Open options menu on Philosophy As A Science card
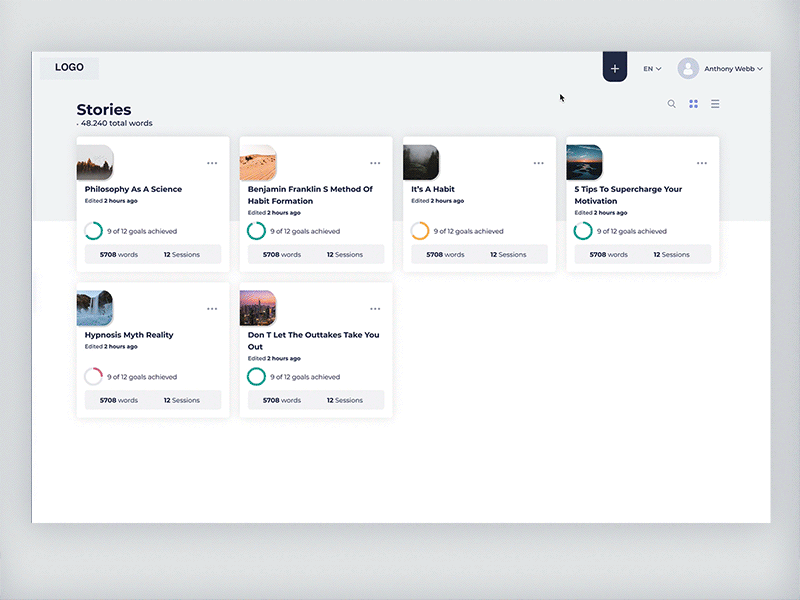The height and width of the screenshot is (600, 800). coord(212,162)
